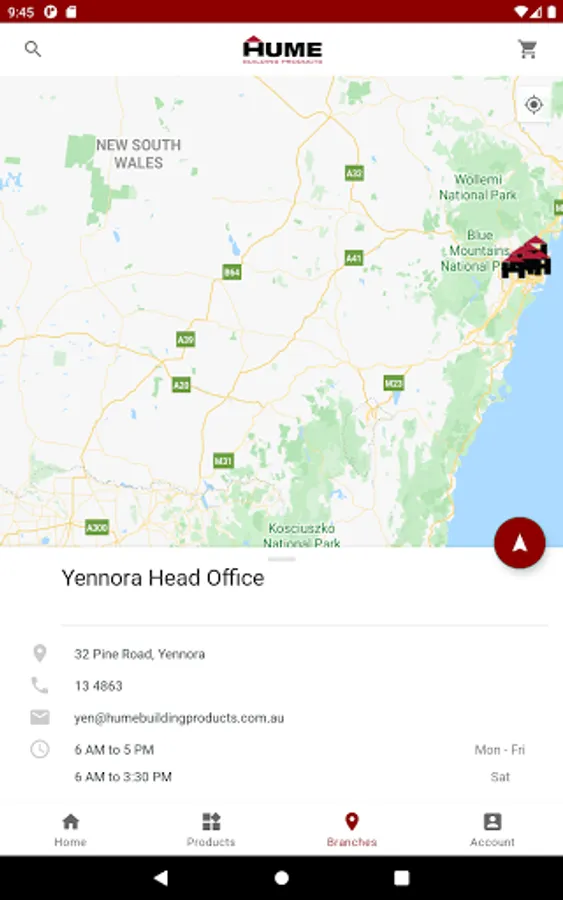This screenshot has height=900, width=563.
Task: Call the number 13 4863
Action: (98, 686)
